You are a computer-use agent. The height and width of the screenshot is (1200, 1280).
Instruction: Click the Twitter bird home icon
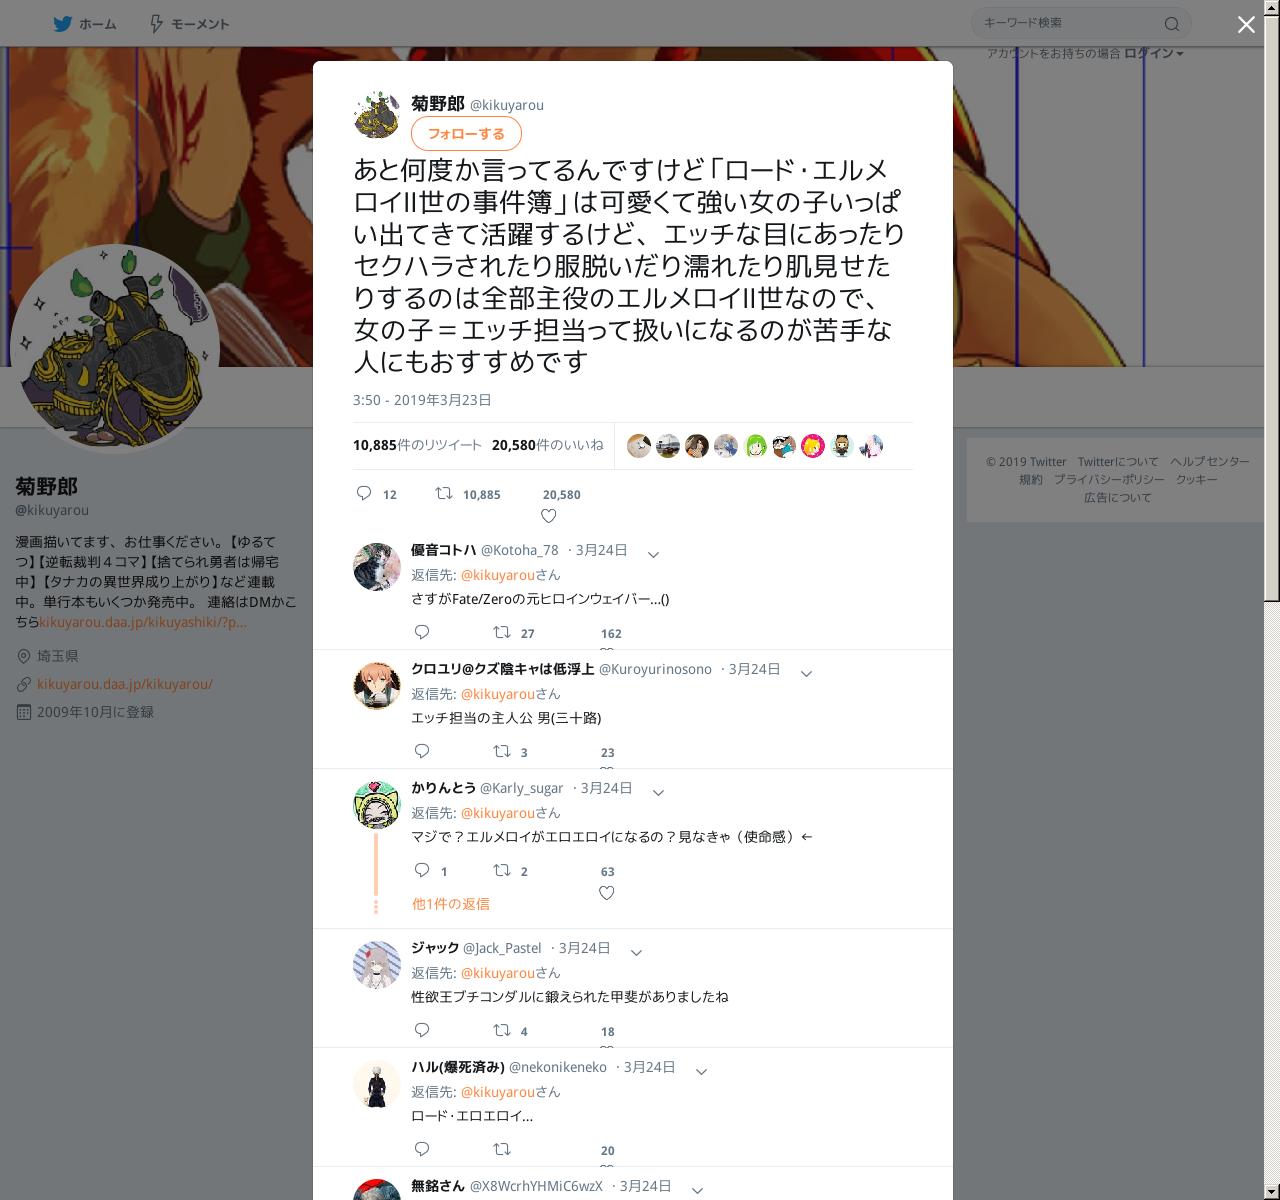pos(63,23)
